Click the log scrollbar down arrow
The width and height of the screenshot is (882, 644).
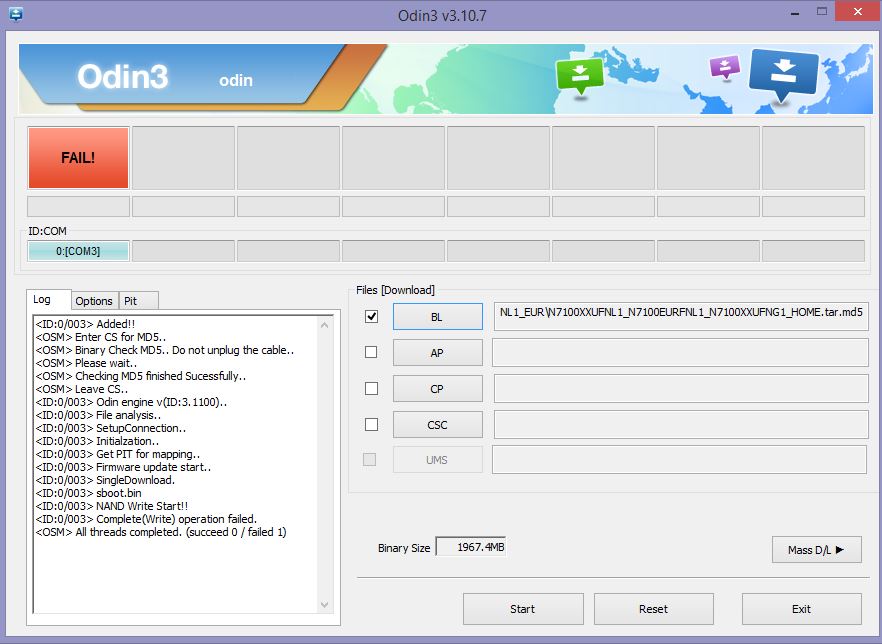click(325, 605)
